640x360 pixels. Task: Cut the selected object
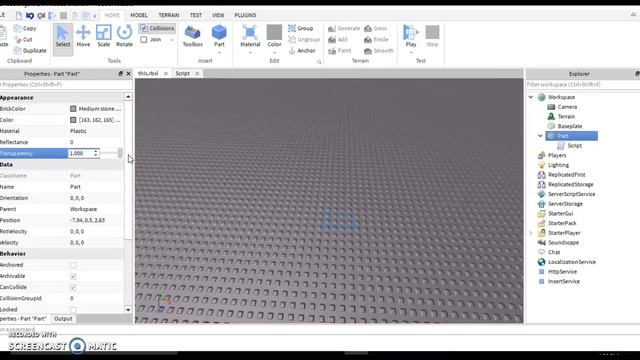pos(23,40)
